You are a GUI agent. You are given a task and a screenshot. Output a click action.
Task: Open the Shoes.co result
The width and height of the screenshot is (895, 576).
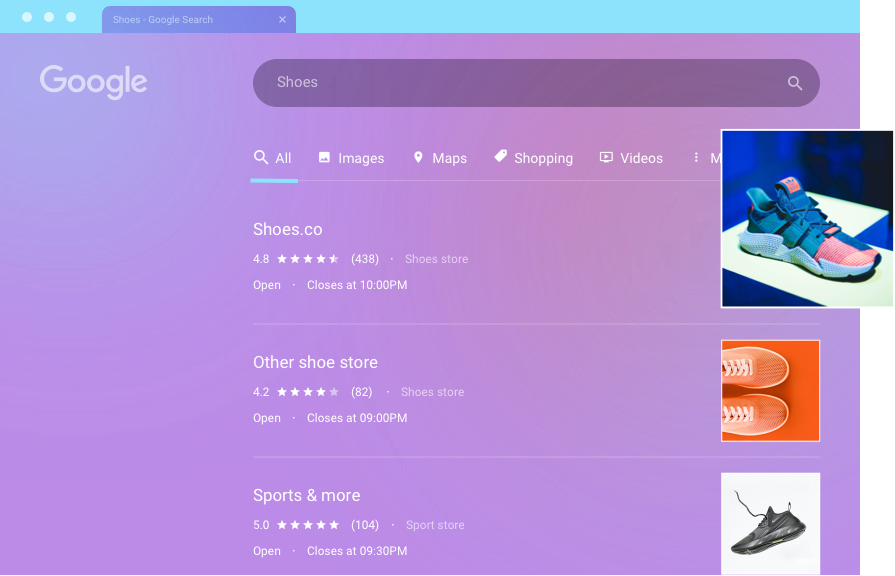coord(288,229)
